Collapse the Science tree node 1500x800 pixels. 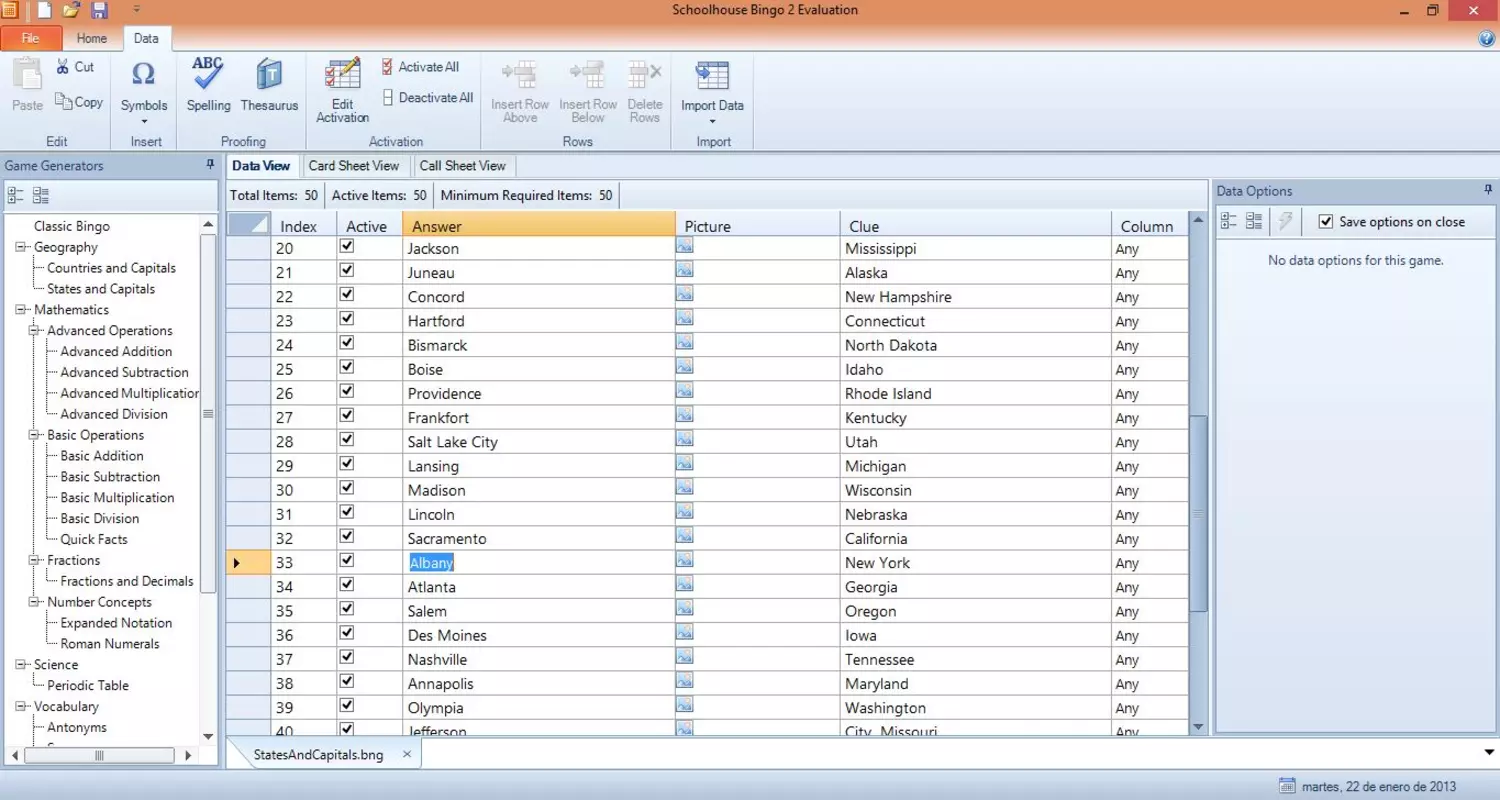[x=21, y=665]
